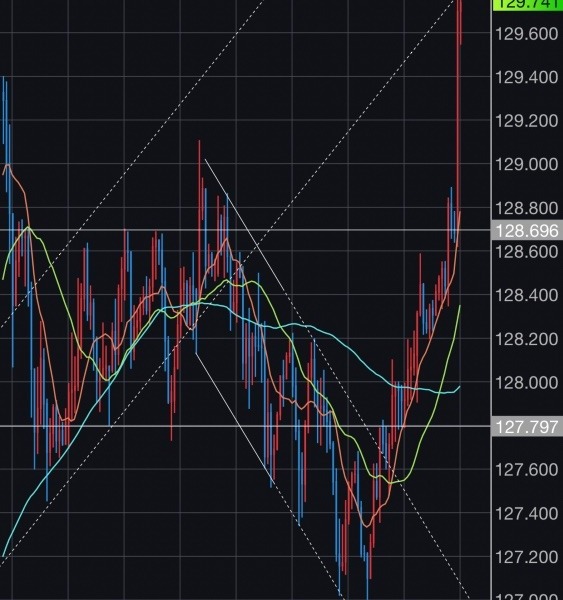This screenshot has width=563, height=600.
Task: Click the 127.600 price axis label
Action: point(527,470)
